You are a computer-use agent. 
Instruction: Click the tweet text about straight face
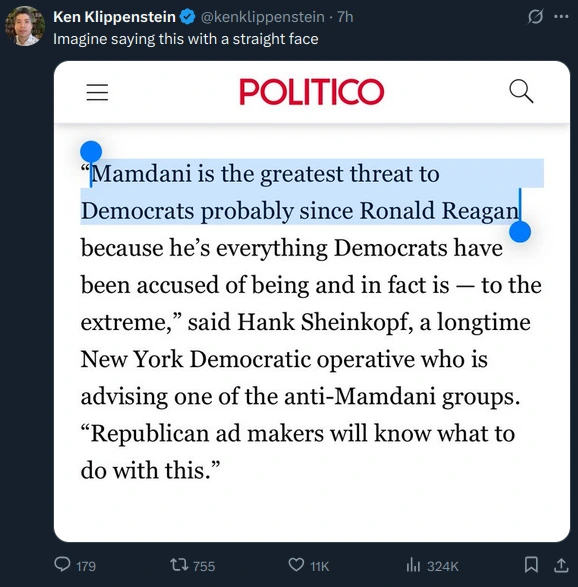[186, 39]
